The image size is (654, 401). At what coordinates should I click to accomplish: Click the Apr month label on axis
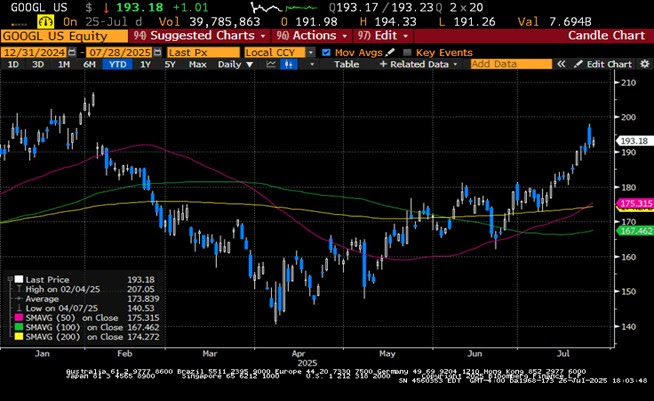(298, 353)
